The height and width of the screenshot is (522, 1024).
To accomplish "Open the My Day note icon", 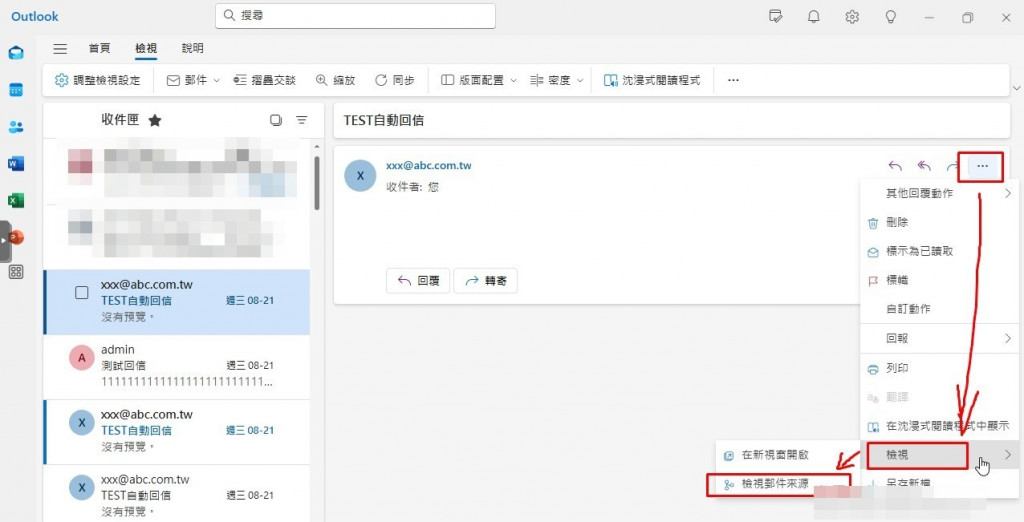I will [x=776, y=17].
